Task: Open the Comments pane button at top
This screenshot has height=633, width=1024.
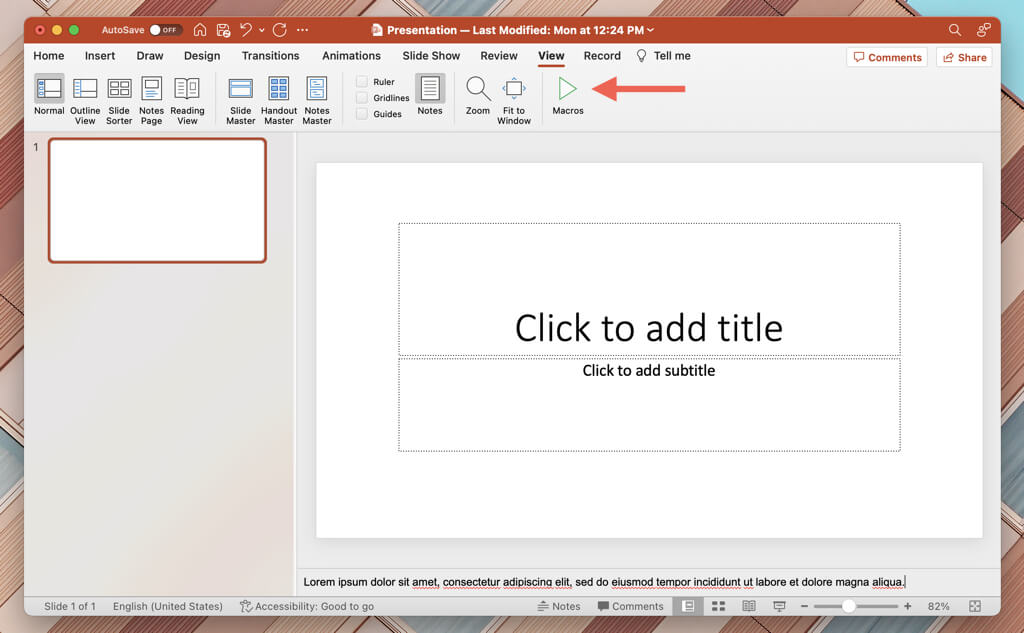Action: pyautogui.click(x=886, y=58)
